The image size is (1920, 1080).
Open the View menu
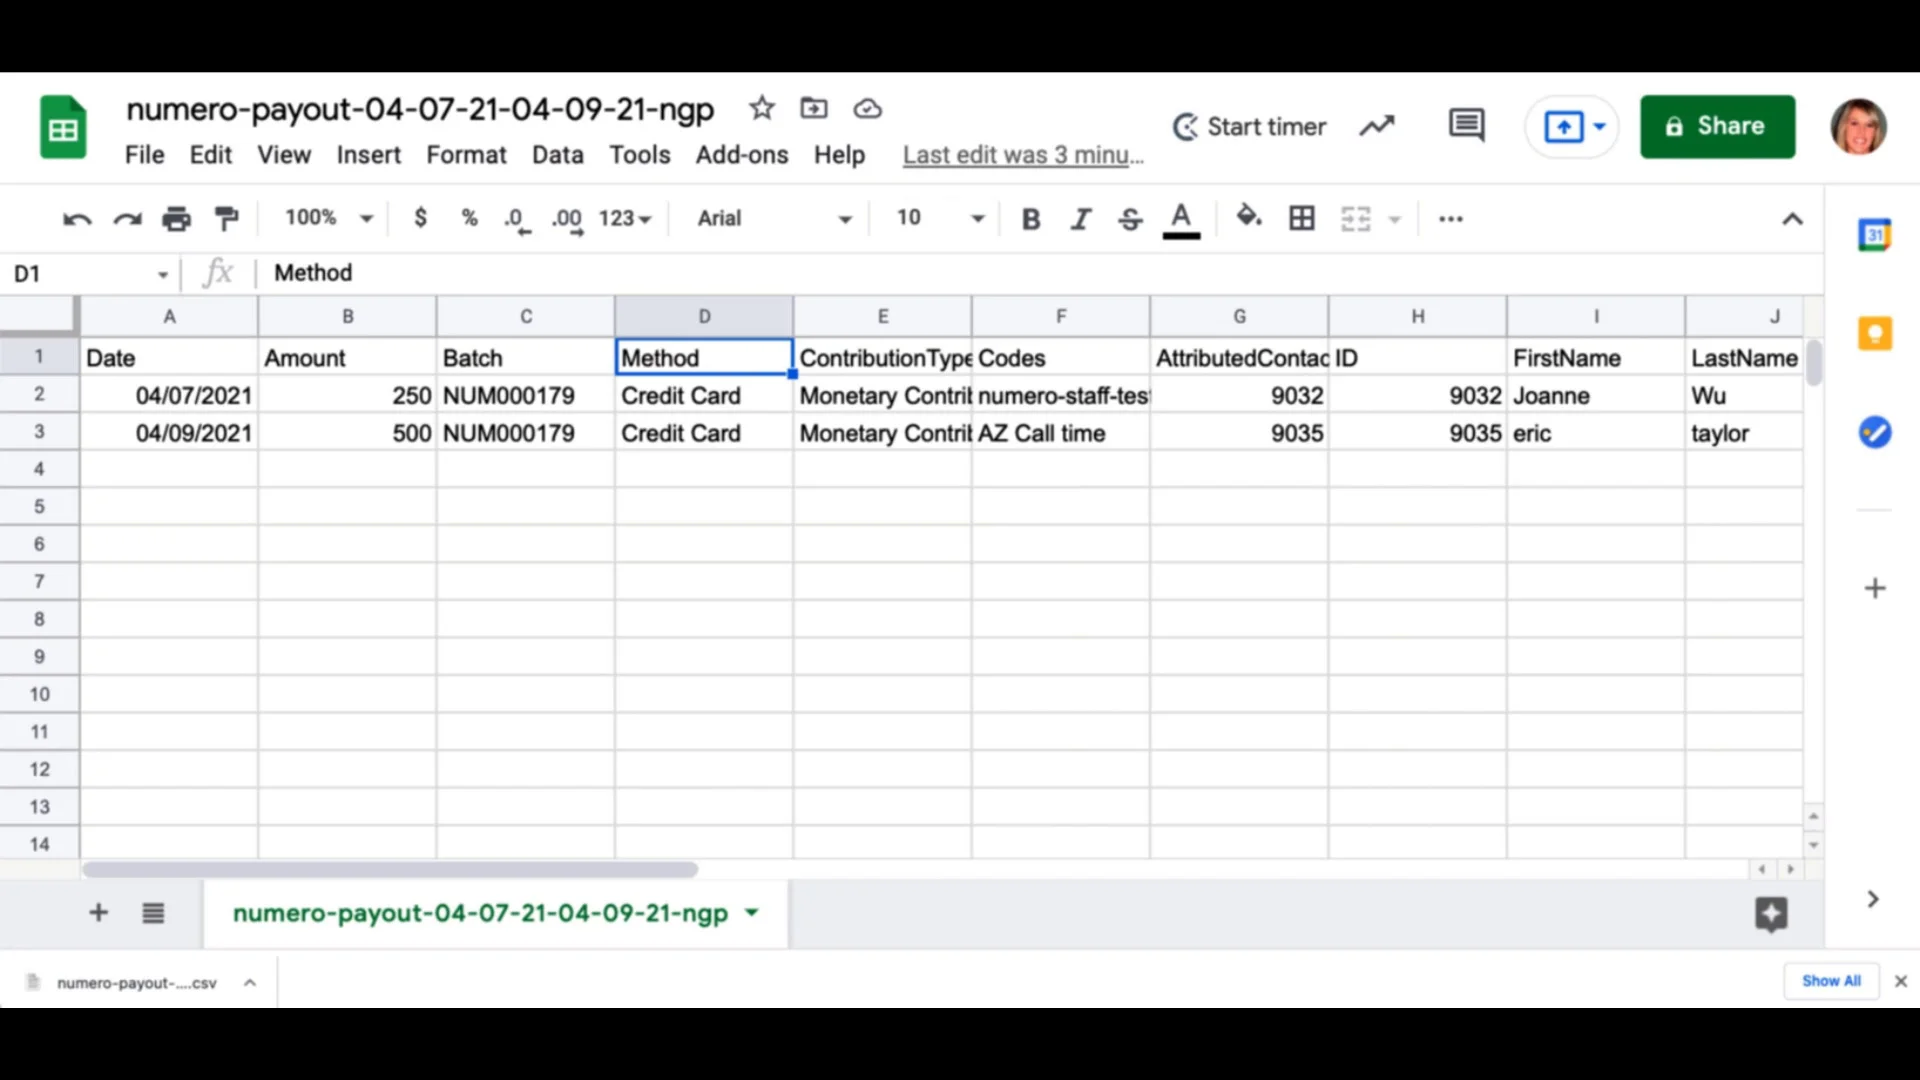click(x=284, y=155)
